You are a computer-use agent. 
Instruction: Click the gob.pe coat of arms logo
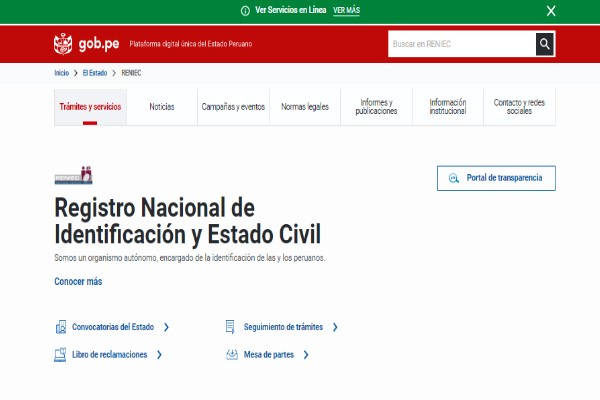pyautogui.click(x=63, y=44)
